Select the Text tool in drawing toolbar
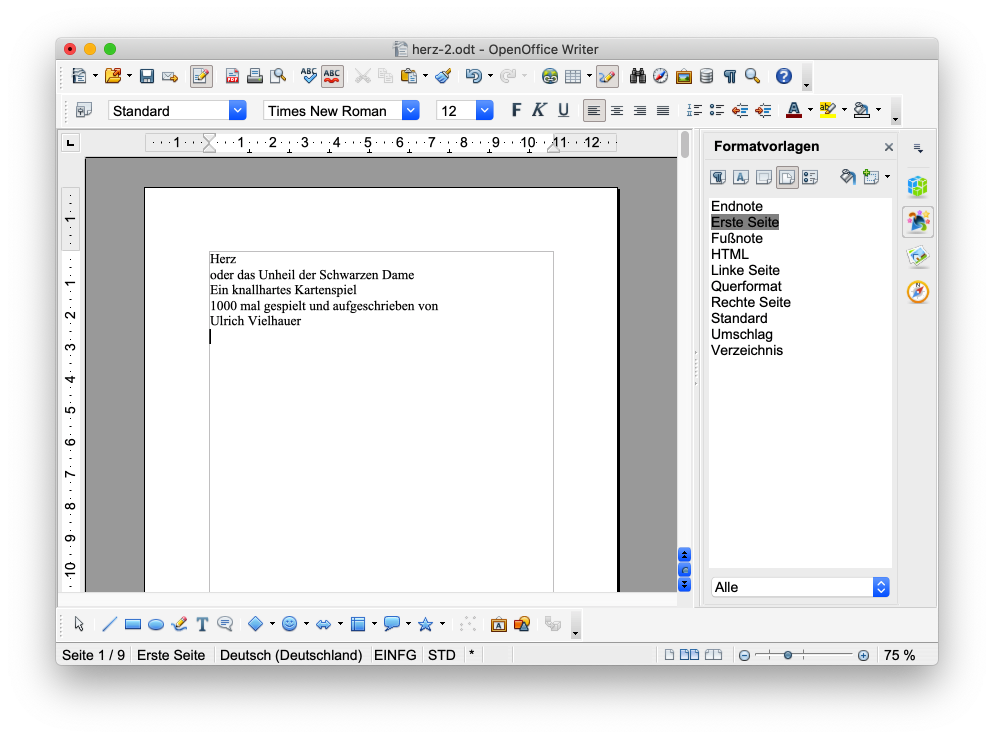This screenshot has width=994, height=739. click(202, 624)
